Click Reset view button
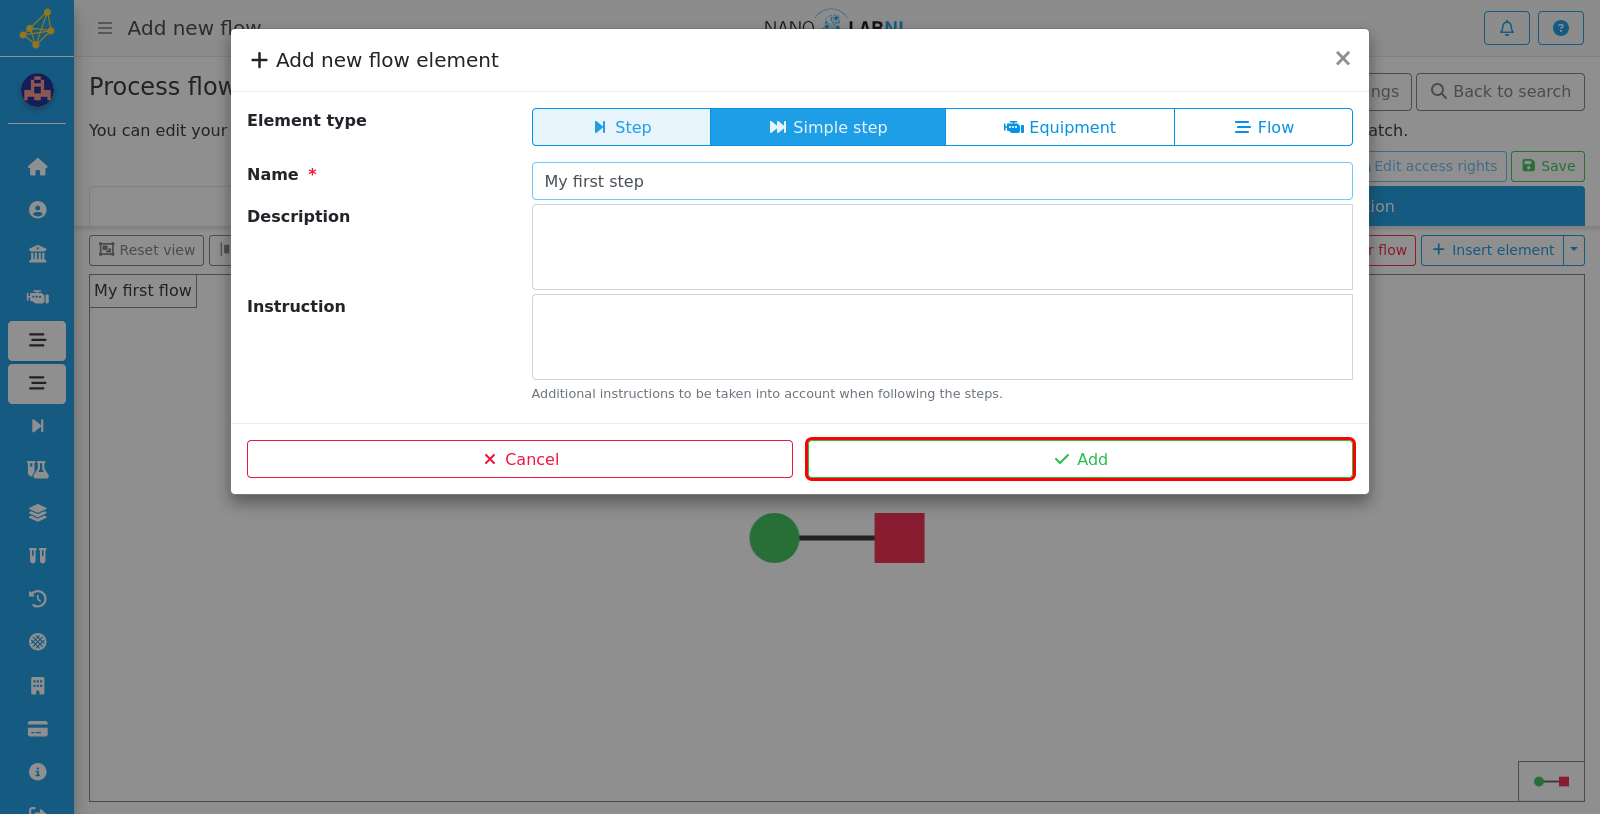Image resolution: width=1600 pixels, height=814 pixels. click(146, 250)
